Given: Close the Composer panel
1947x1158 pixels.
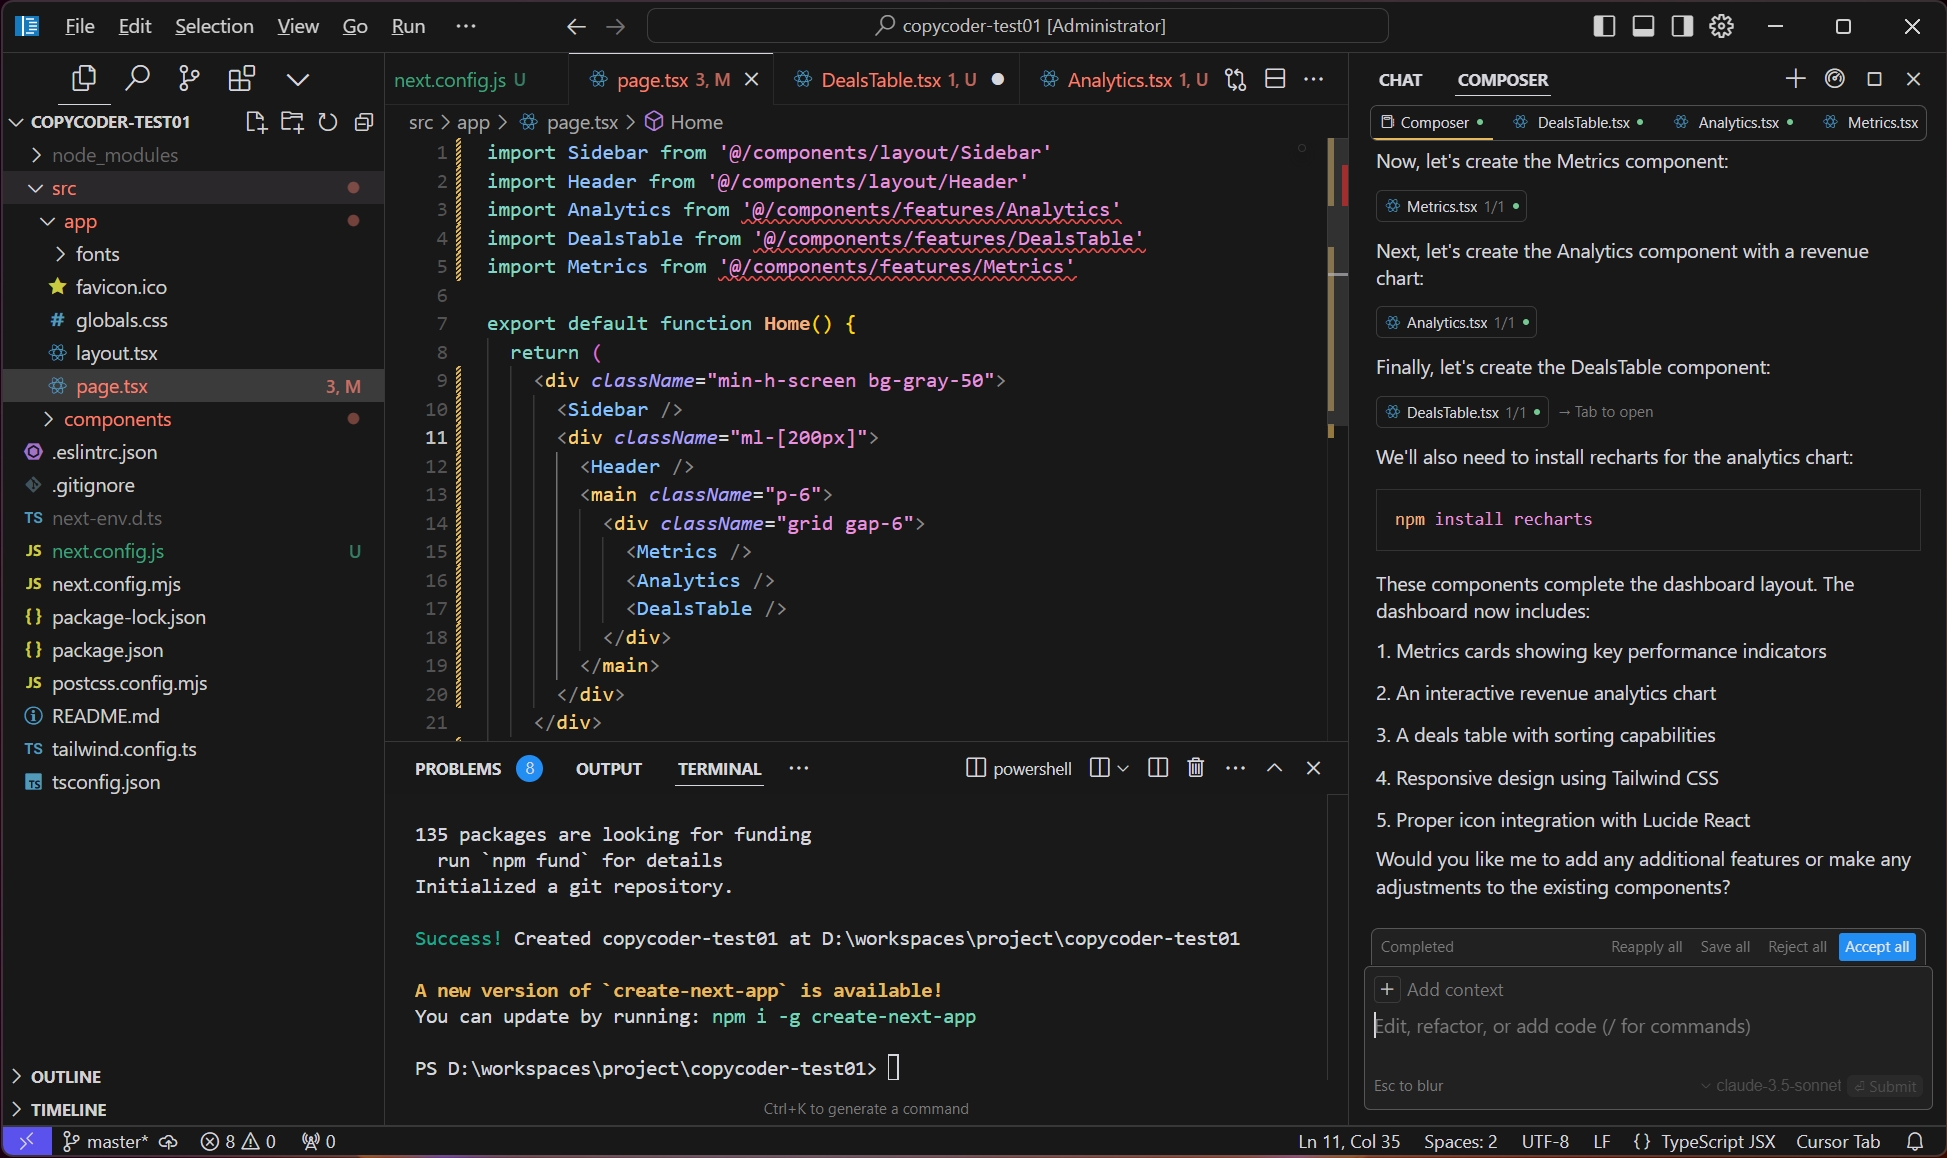Looking at the screenshot, I should point(1914,78).
